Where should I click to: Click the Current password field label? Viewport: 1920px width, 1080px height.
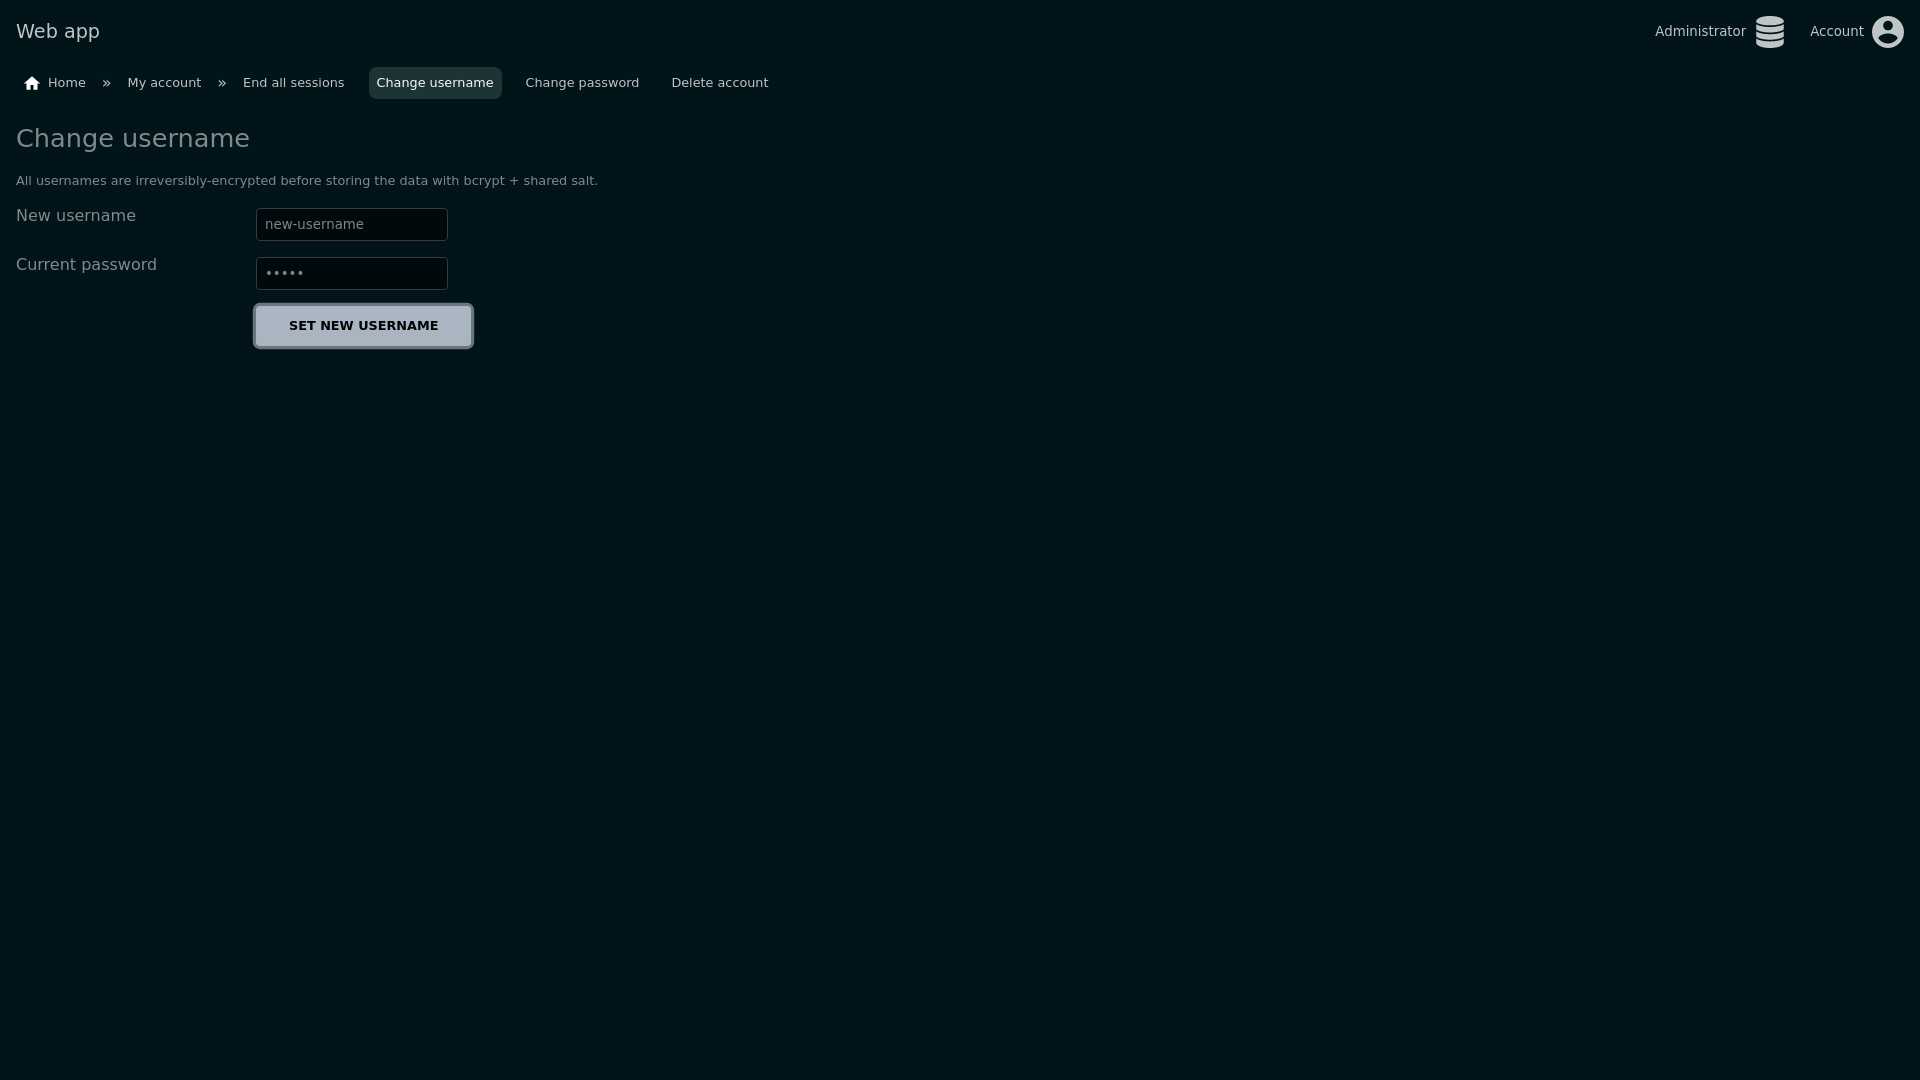pos(86,265)
